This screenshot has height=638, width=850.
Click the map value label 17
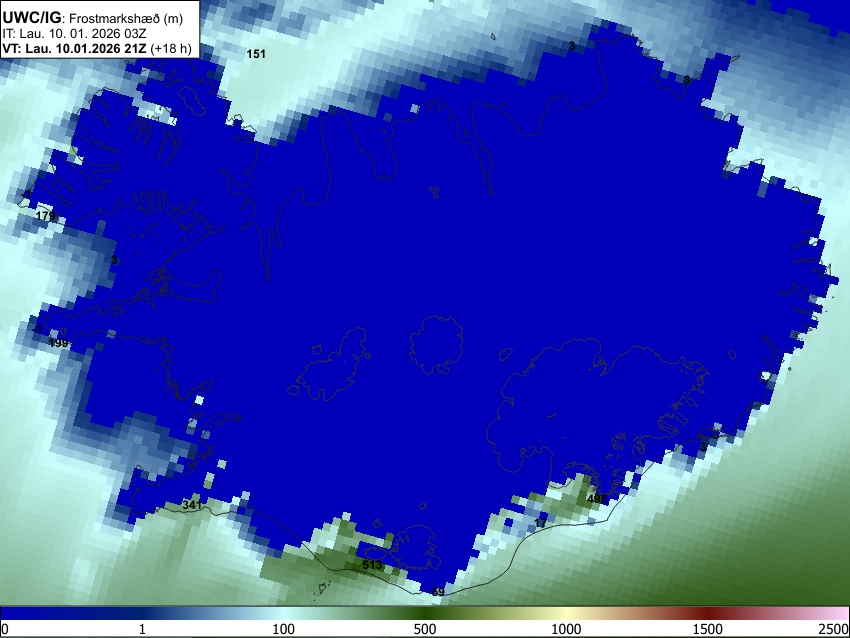pyautogui.click(x=540, y=523)
